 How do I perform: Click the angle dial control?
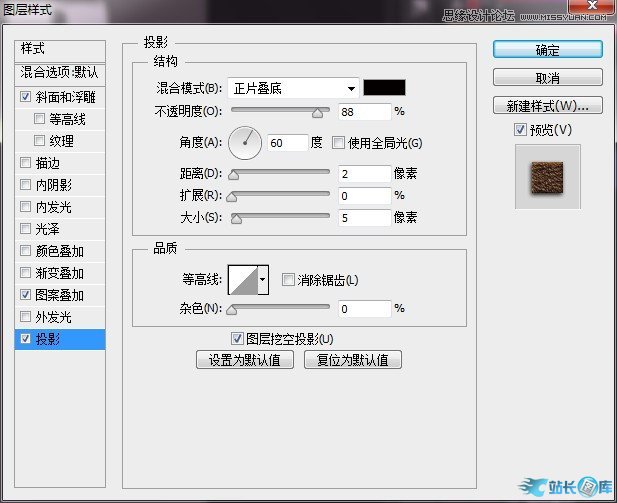(x=244, y=143)
